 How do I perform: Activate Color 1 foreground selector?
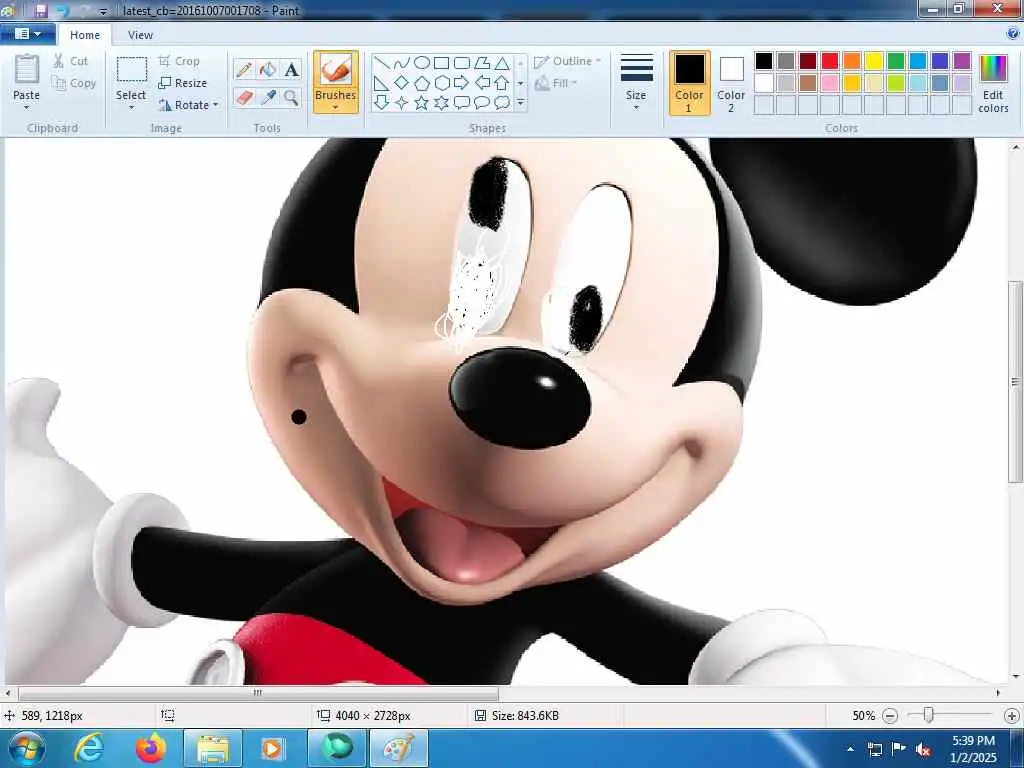click(689, 83)
